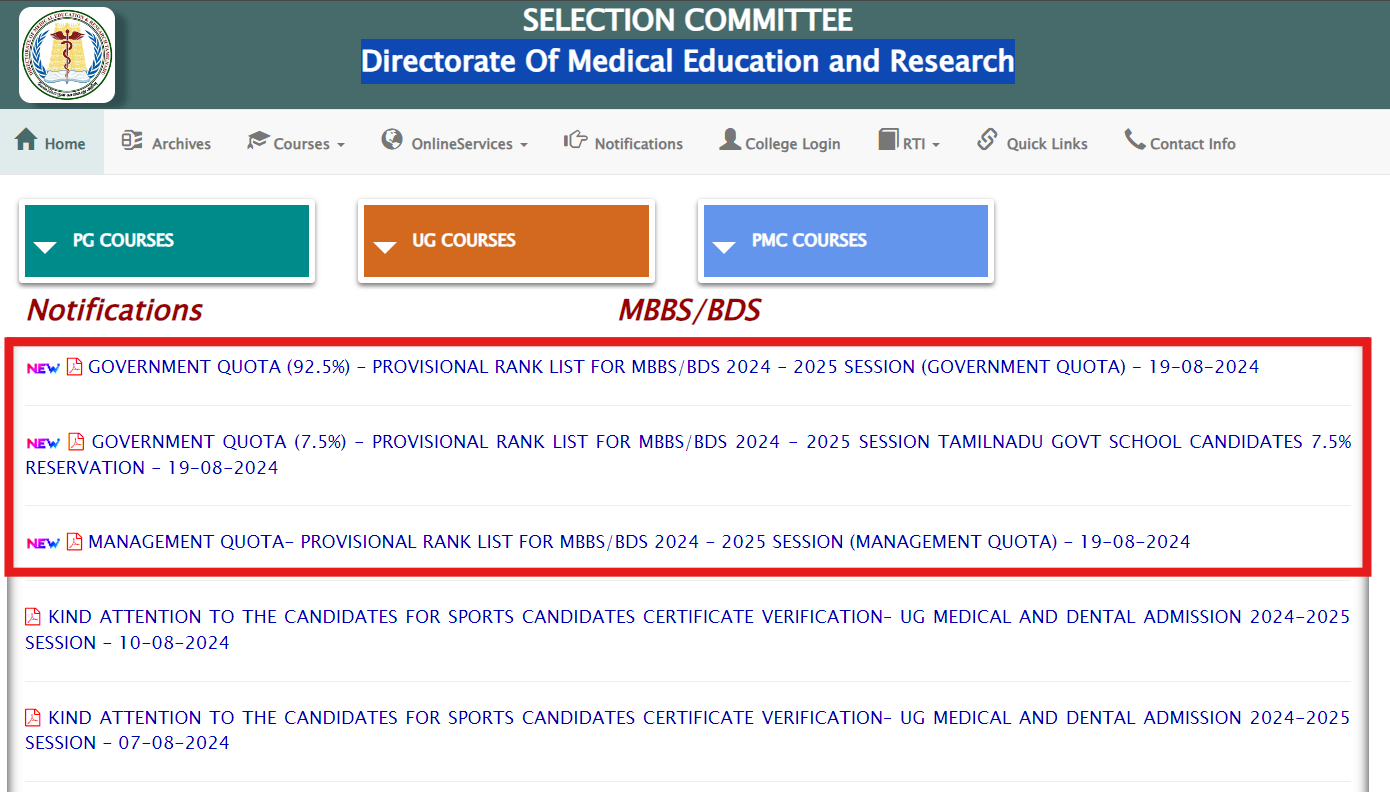This screenshot has height=792, width=1390.
Task: Open the Courses dropdown menu
Action: [295, 142]
